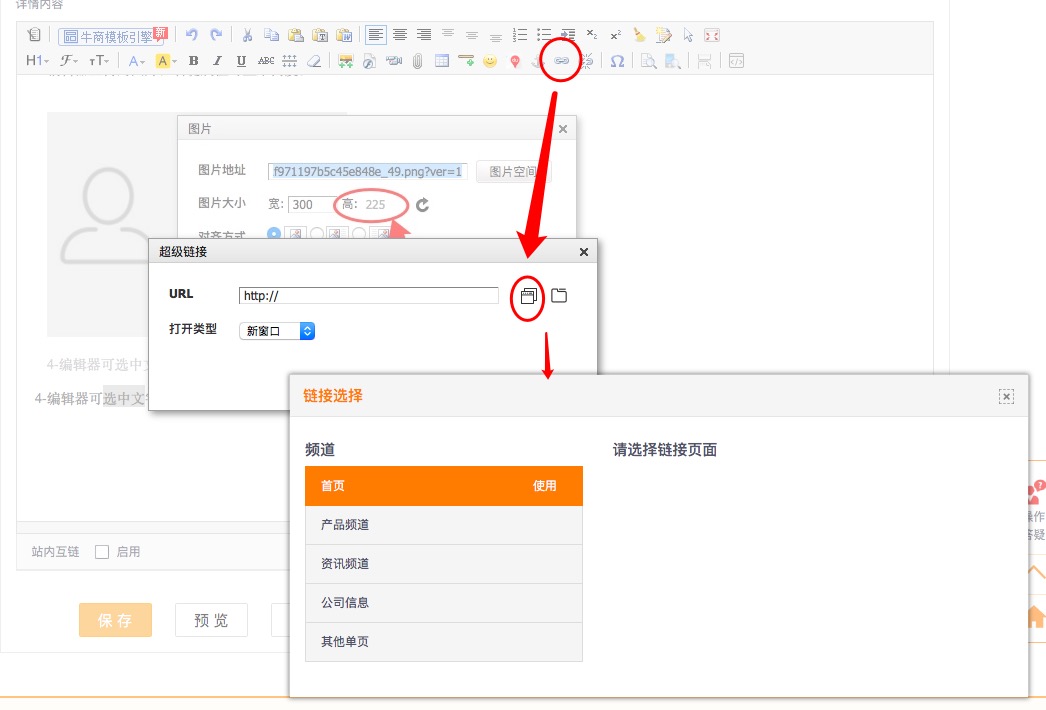Click the 牛商模板引擎 button
The height and width of the screenshot is (710, 1046).
[x=112, y=36]
